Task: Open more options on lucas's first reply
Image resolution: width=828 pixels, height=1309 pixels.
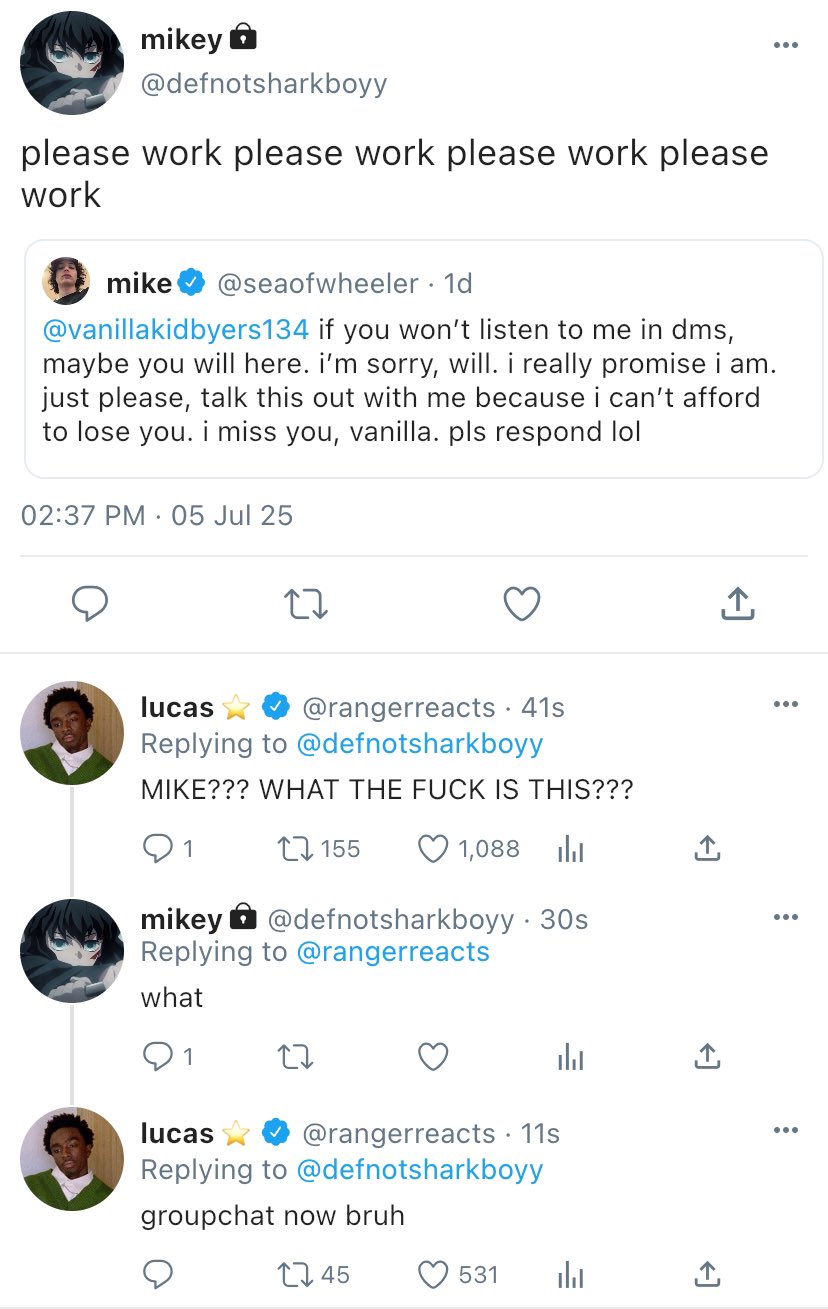Action: pyautogui.click(x=786, y=704)
